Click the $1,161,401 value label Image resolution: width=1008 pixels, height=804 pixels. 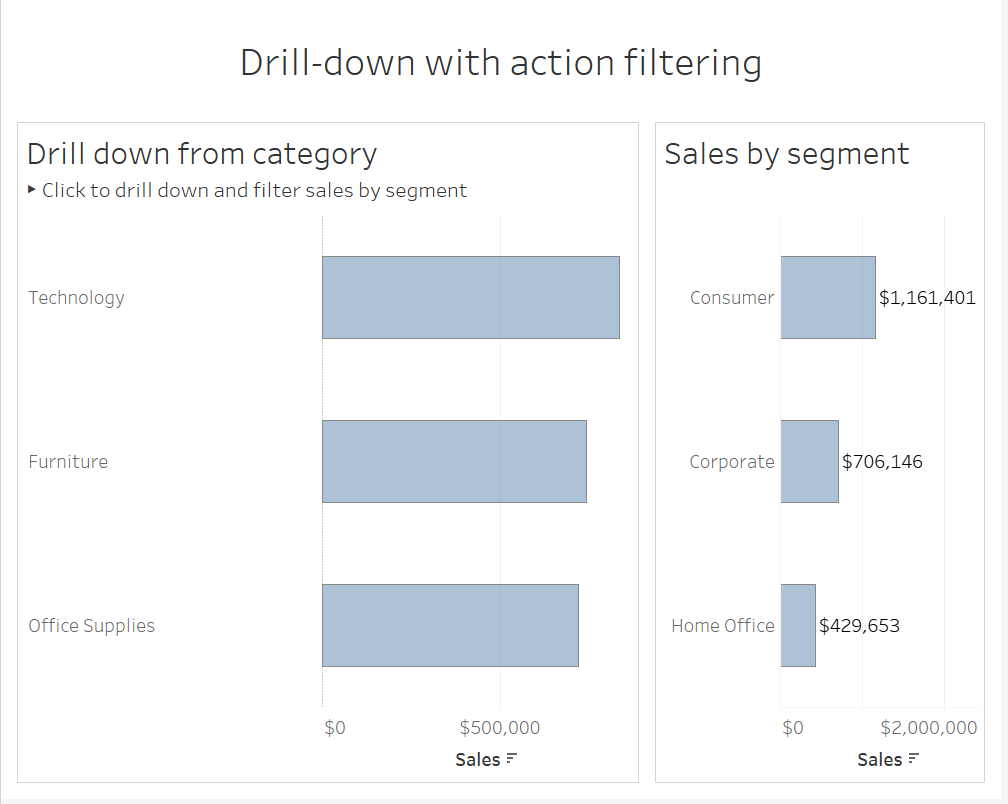point(927,297)
